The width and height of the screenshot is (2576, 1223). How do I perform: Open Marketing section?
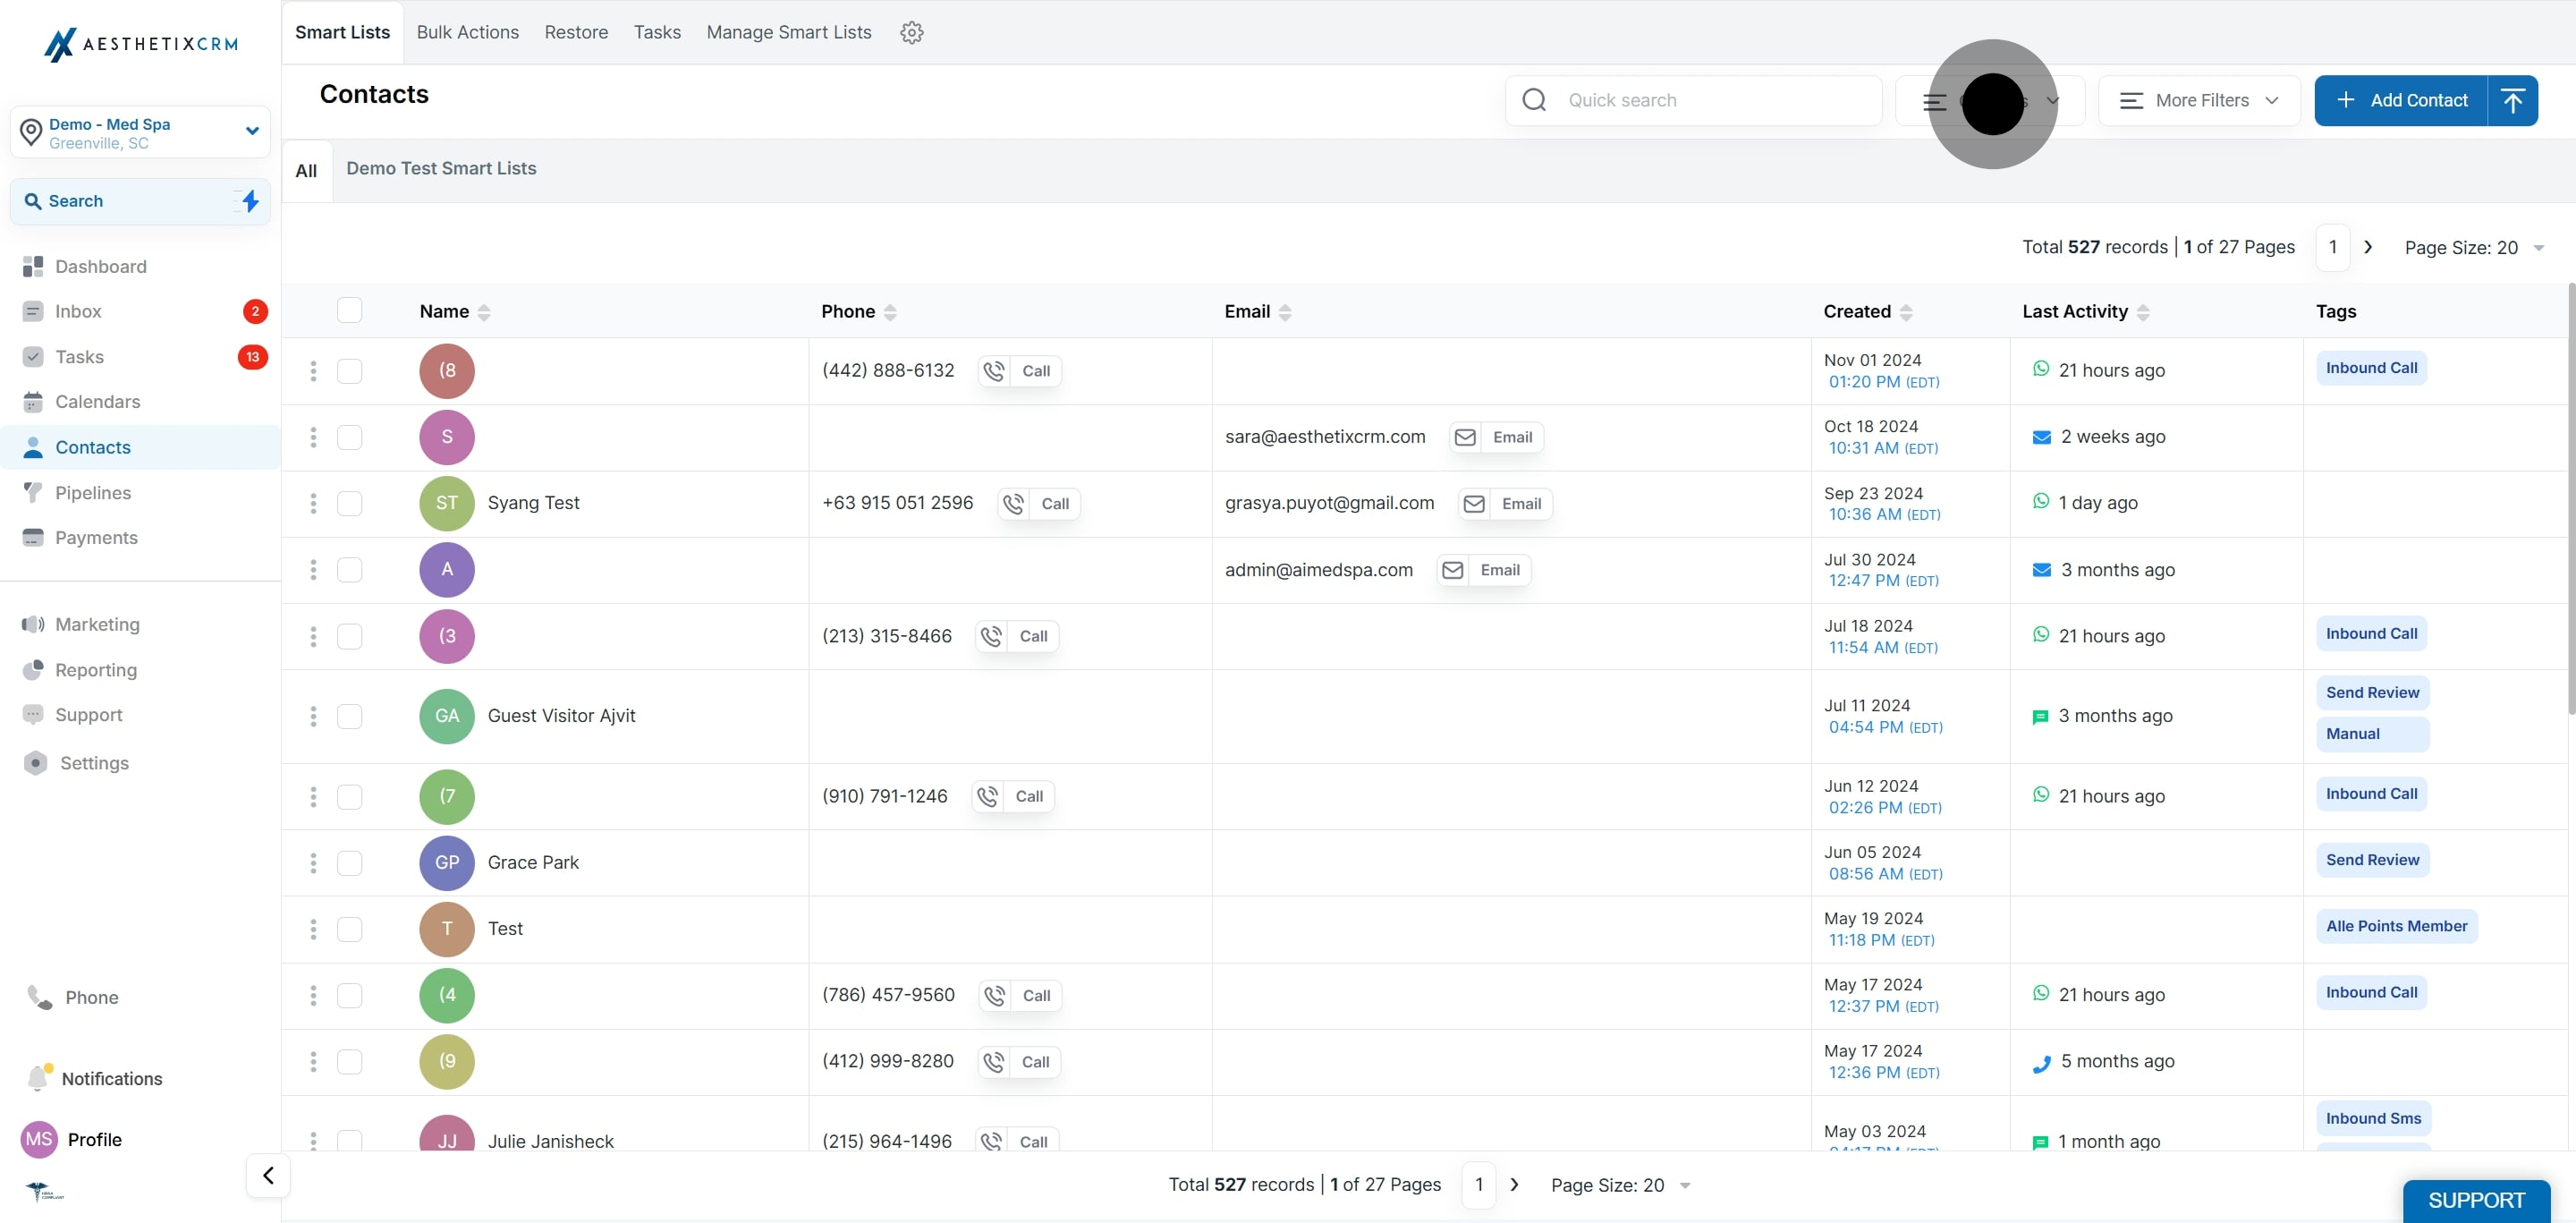97,624
